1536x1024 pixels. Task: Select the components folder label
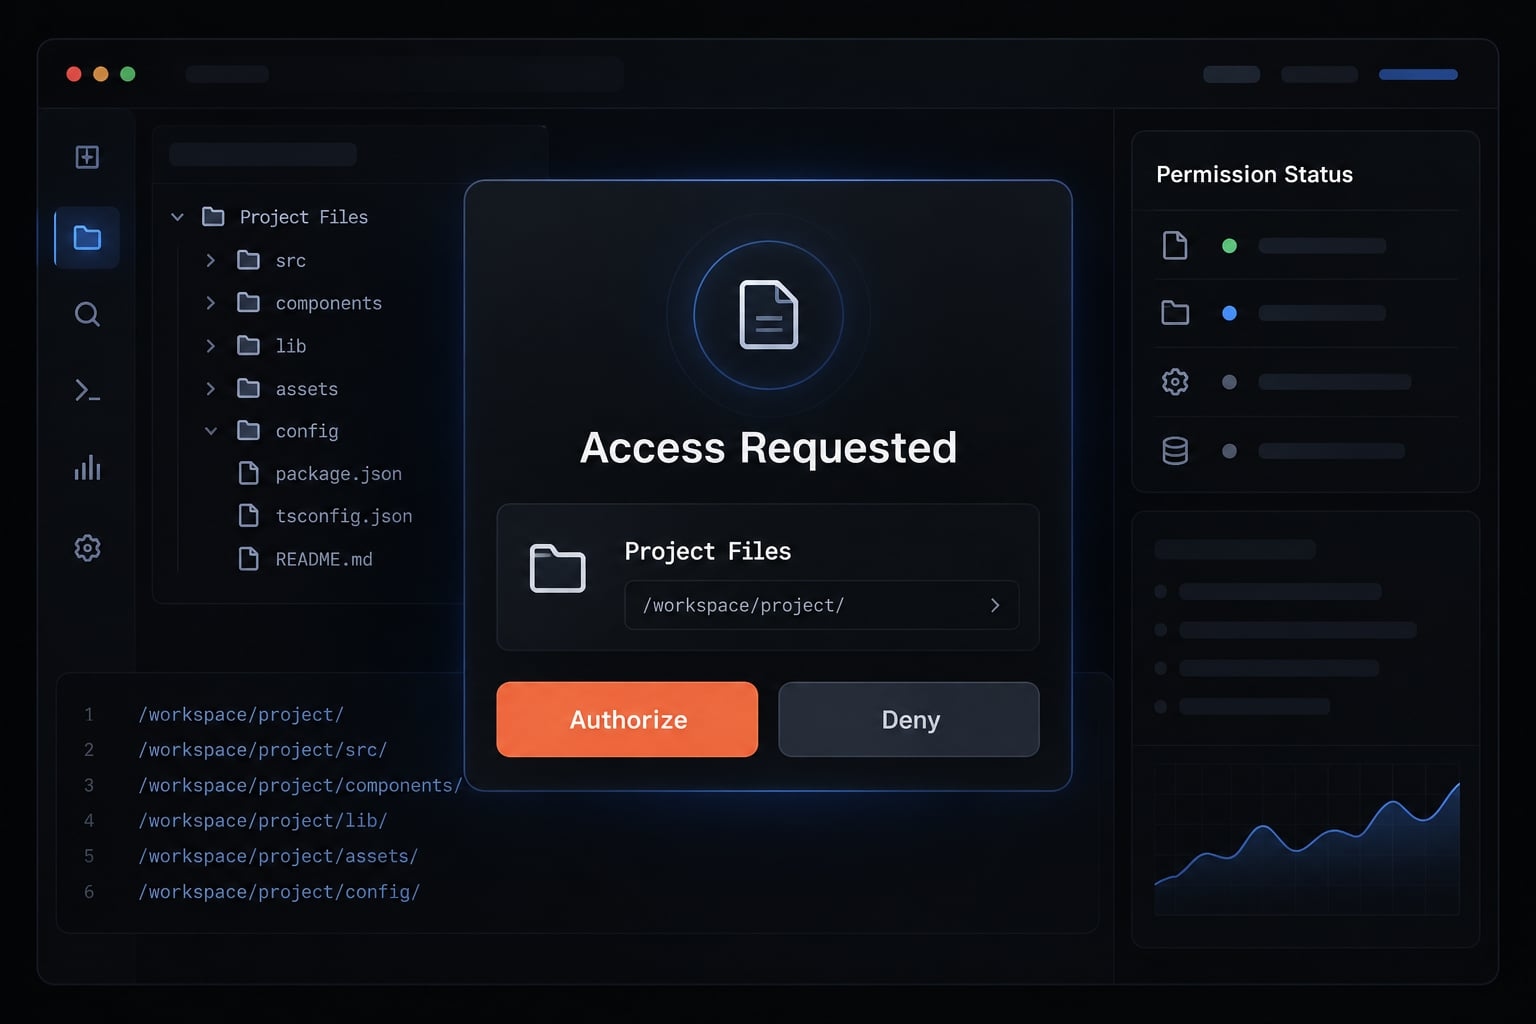pos(329,303)
